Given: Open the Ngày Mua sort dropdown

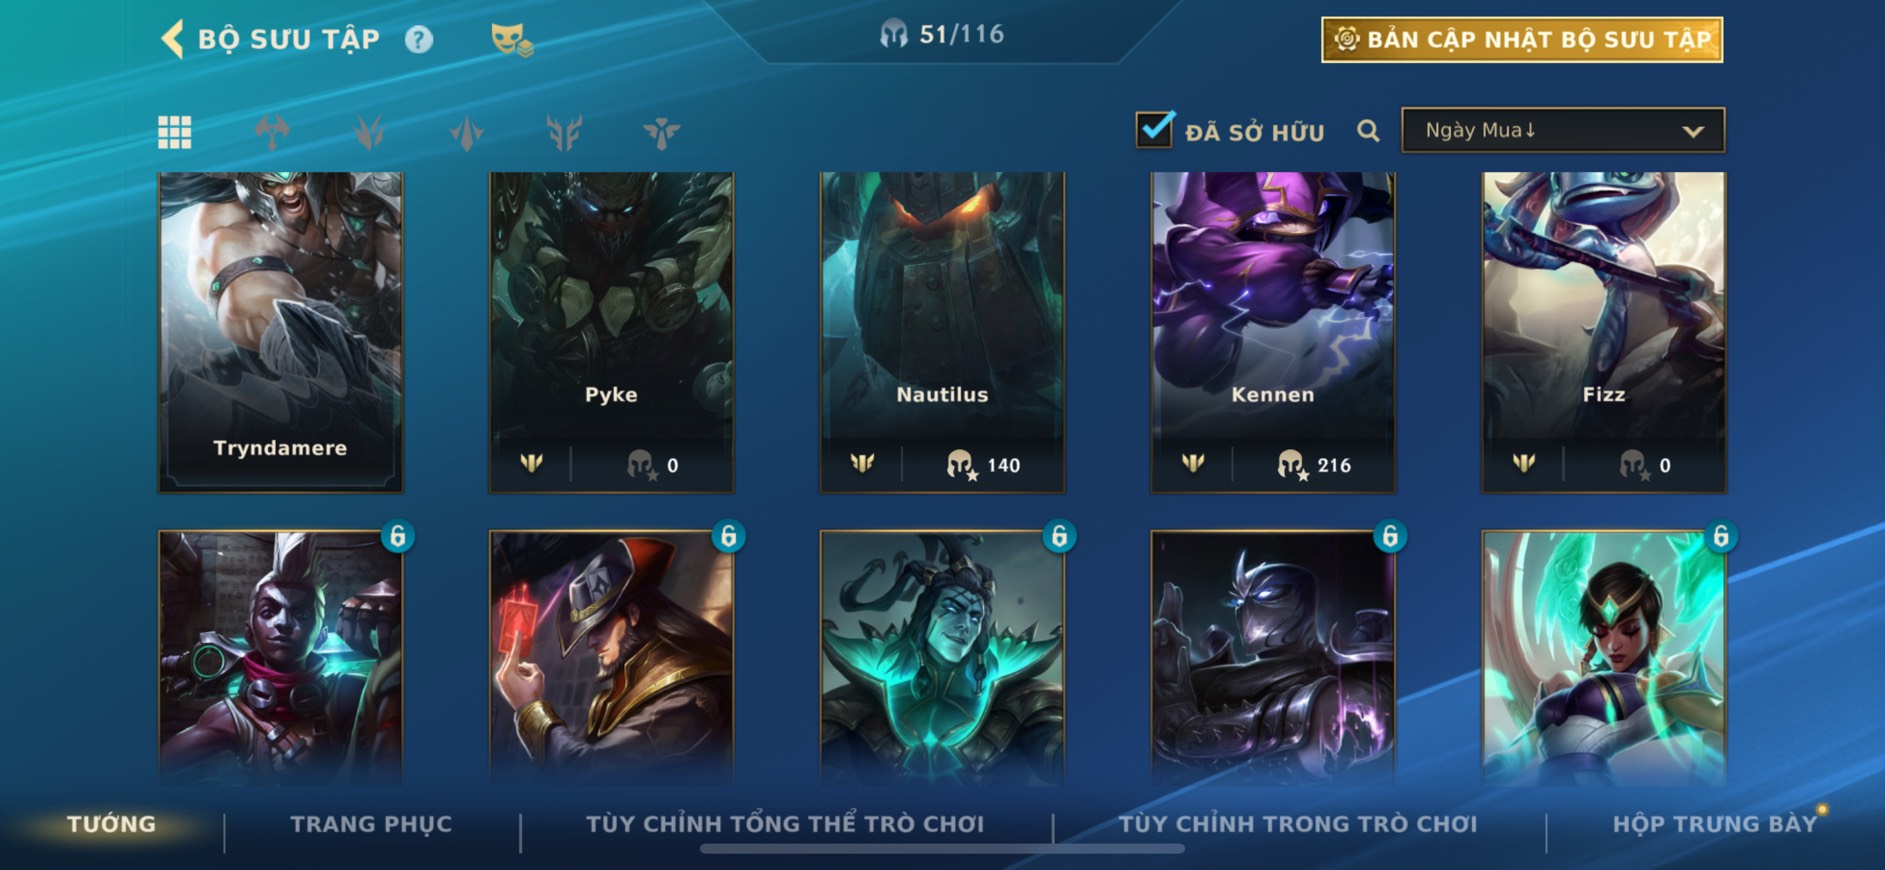Looking at the screenshot, I should 1563,130.
